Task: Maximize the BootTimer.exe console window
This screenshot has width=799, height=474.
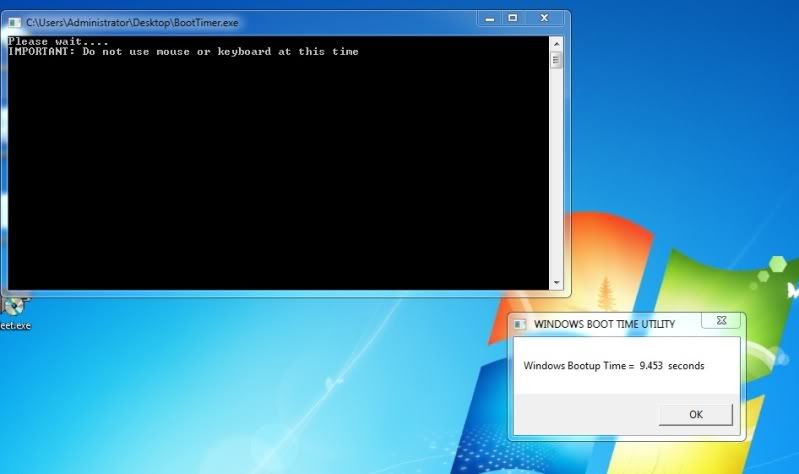Action: [513, 18]
